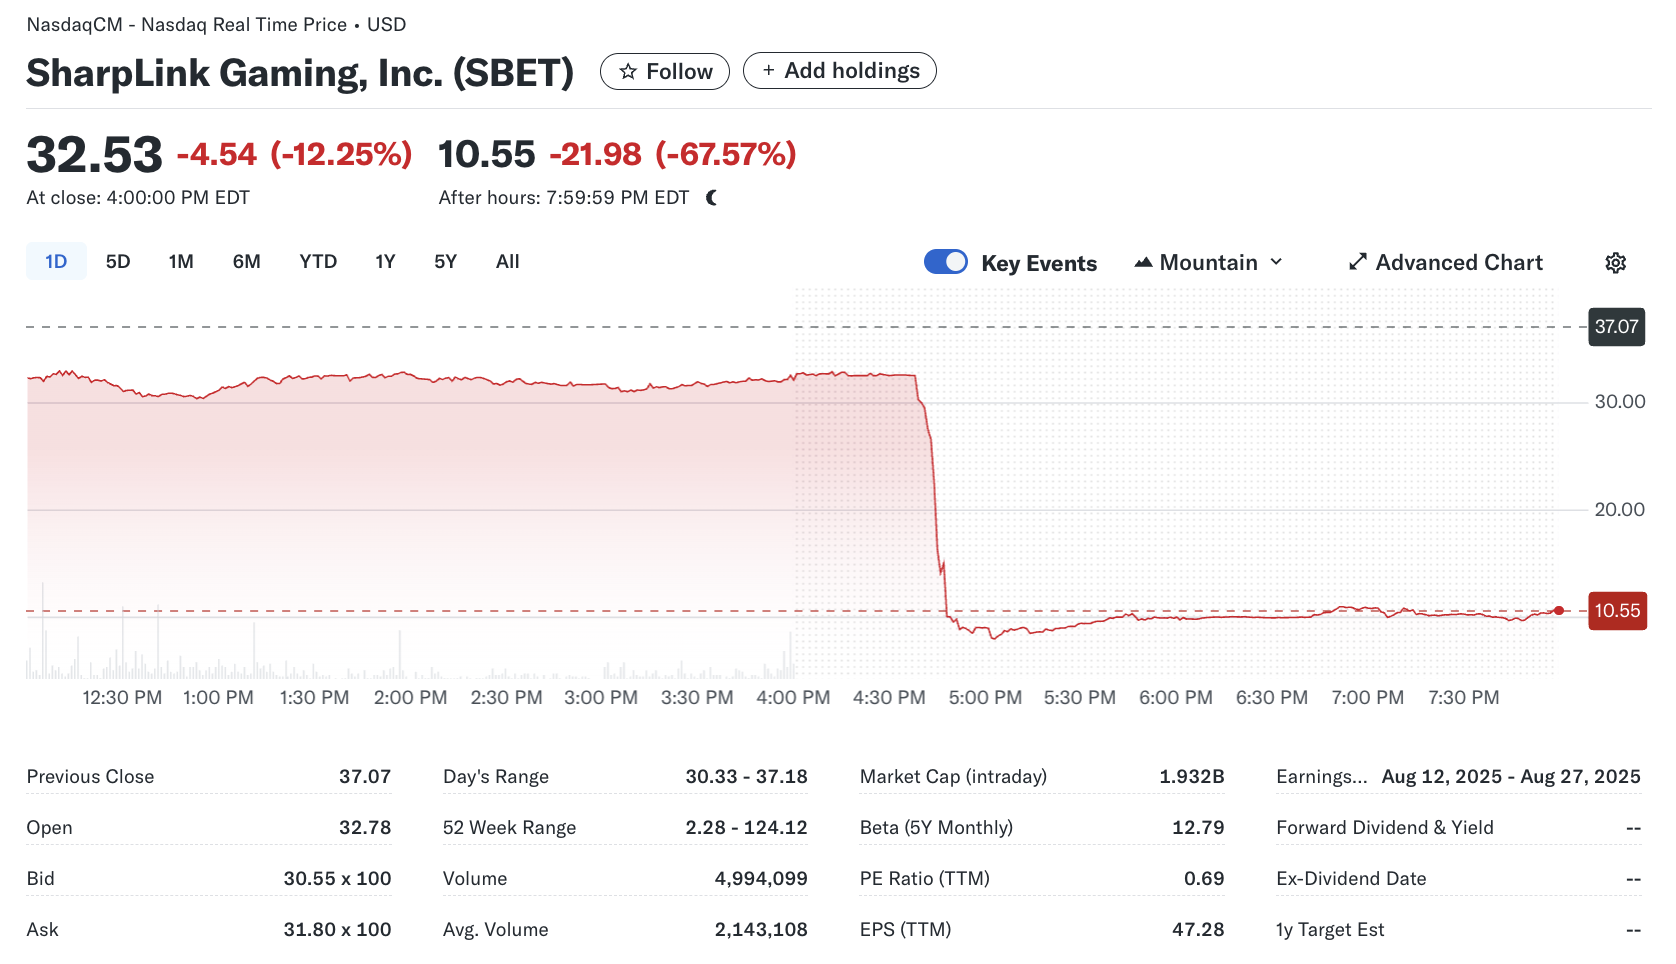Screen dimensions: 1676x964
Task: Open the chevron beside Mountain label
Action: (1277, 262)
